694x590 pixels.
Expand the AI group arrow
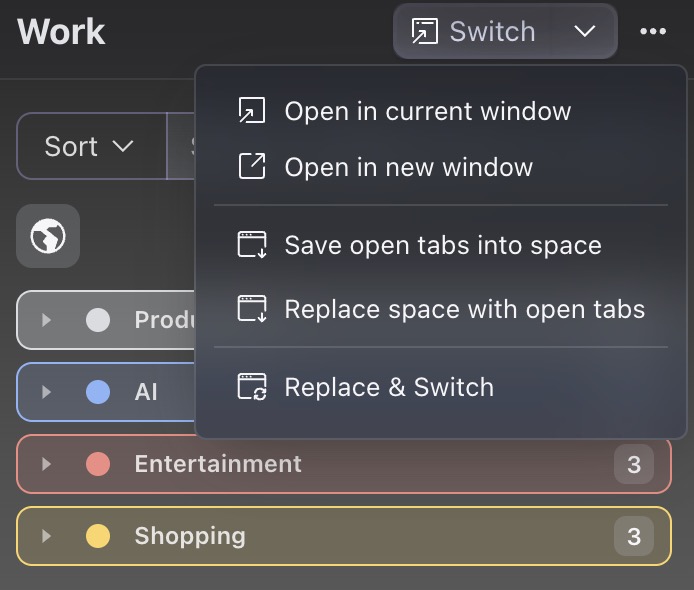click(46, 391)
